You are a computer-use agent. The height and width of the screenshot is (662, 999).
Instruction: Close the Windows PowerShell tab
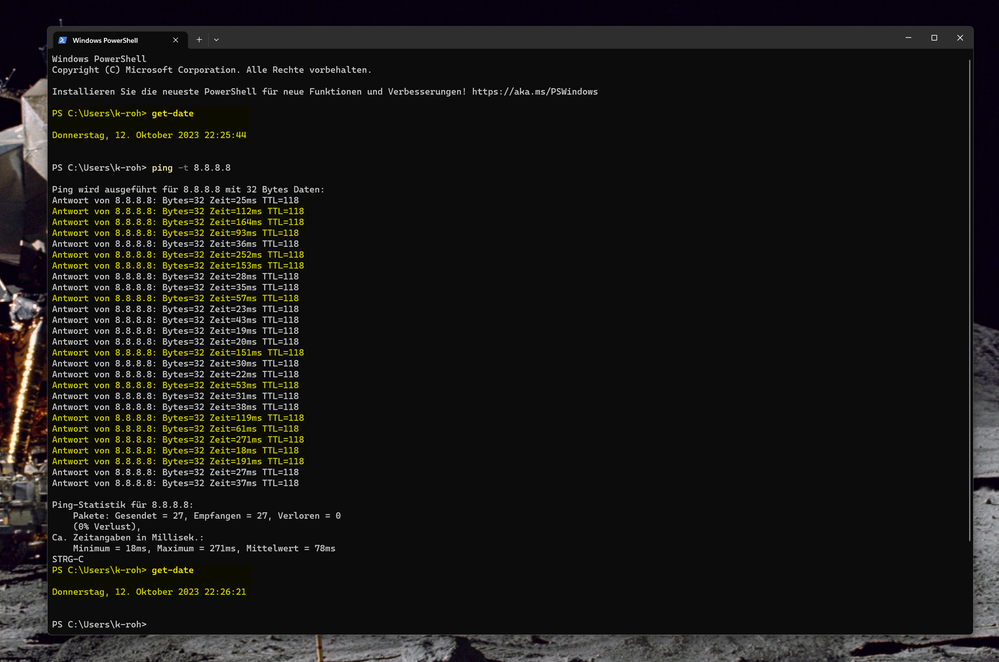tap(176, 39)
